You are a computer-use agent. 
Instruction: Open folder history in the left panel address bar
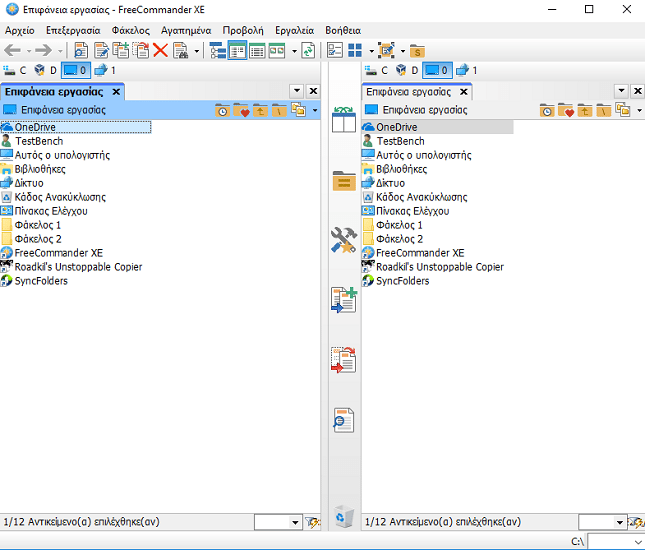pyautogui.click(x=222, y=110)
